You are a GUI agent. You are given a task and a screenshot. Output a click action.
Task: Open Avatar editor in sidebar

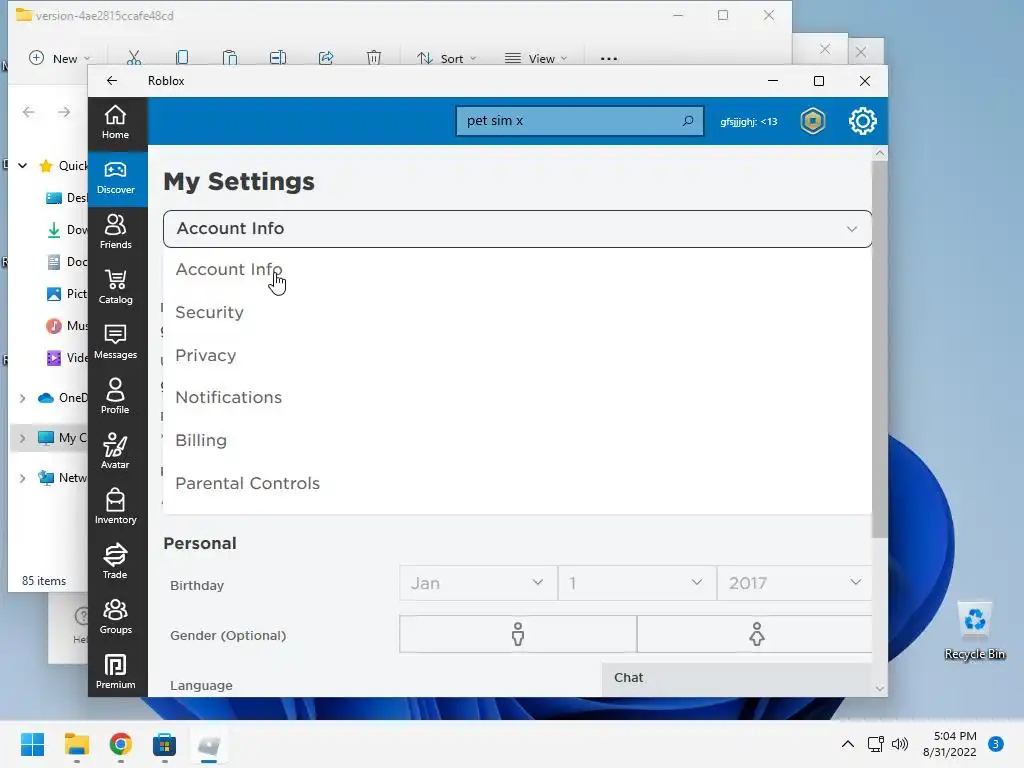116,452
